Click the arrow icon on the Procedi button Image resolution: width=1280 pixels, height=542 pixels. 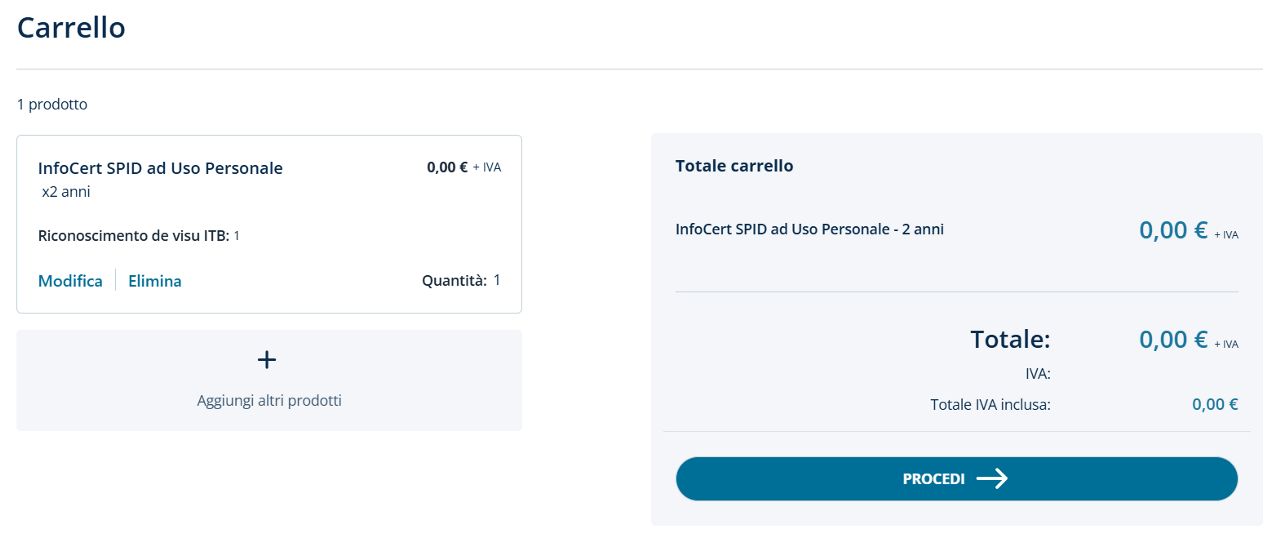[992, 479]
